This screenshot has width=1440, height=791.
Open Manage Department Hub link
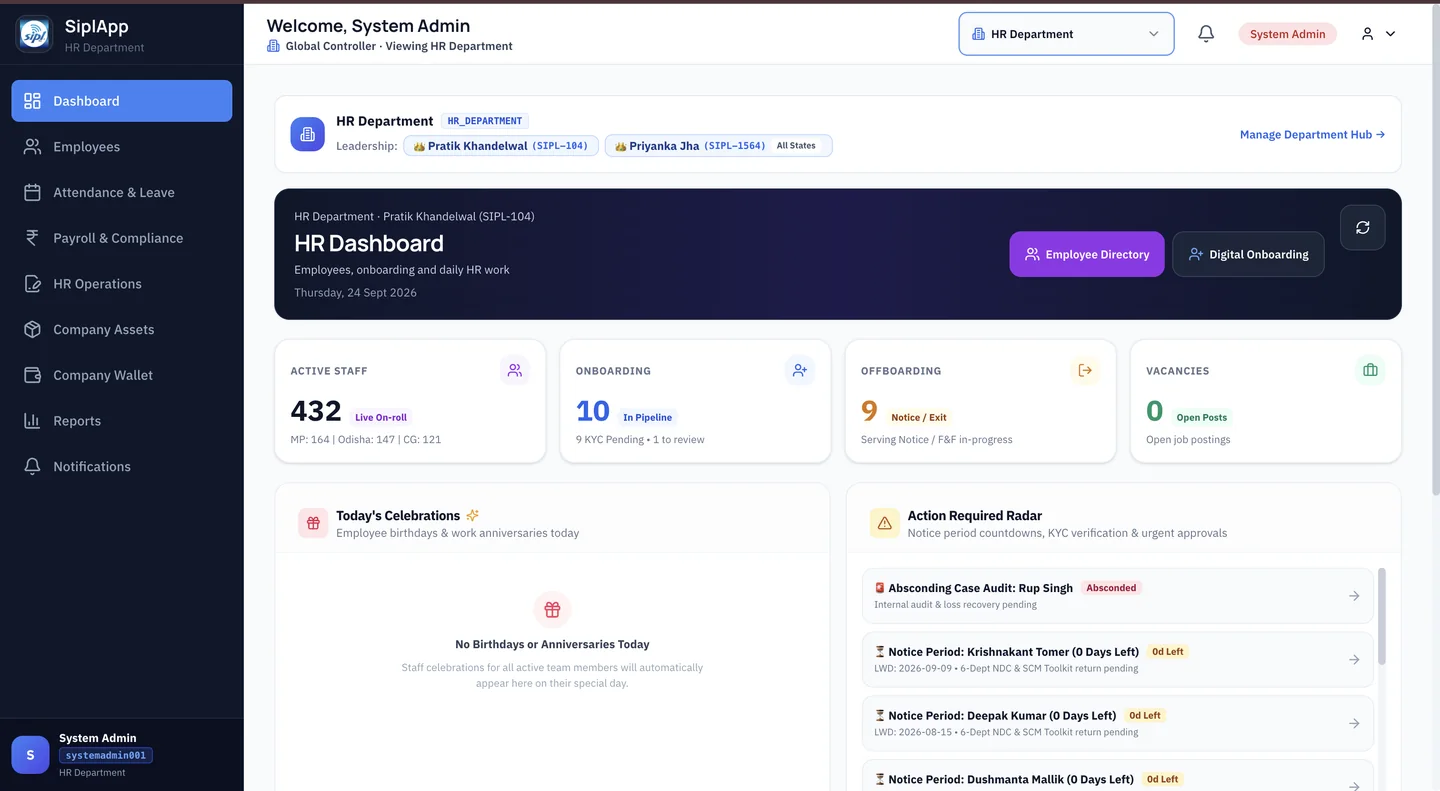tap(1312, 134)
